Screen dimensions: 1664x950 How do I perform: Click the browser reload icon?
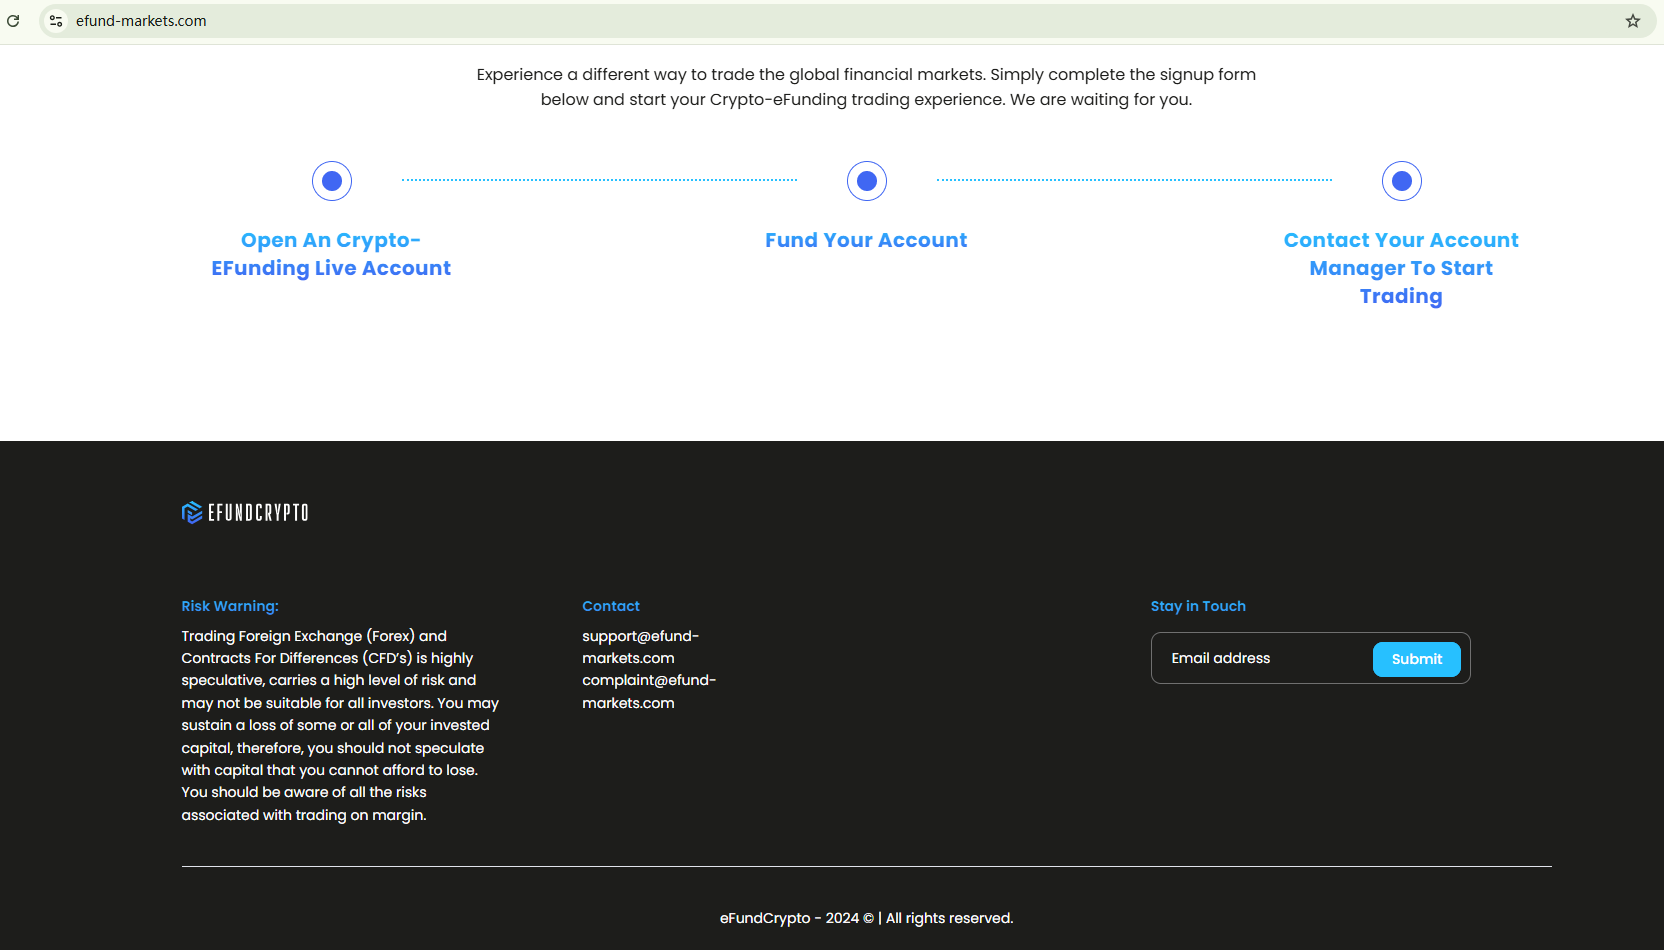pos(13,21)
